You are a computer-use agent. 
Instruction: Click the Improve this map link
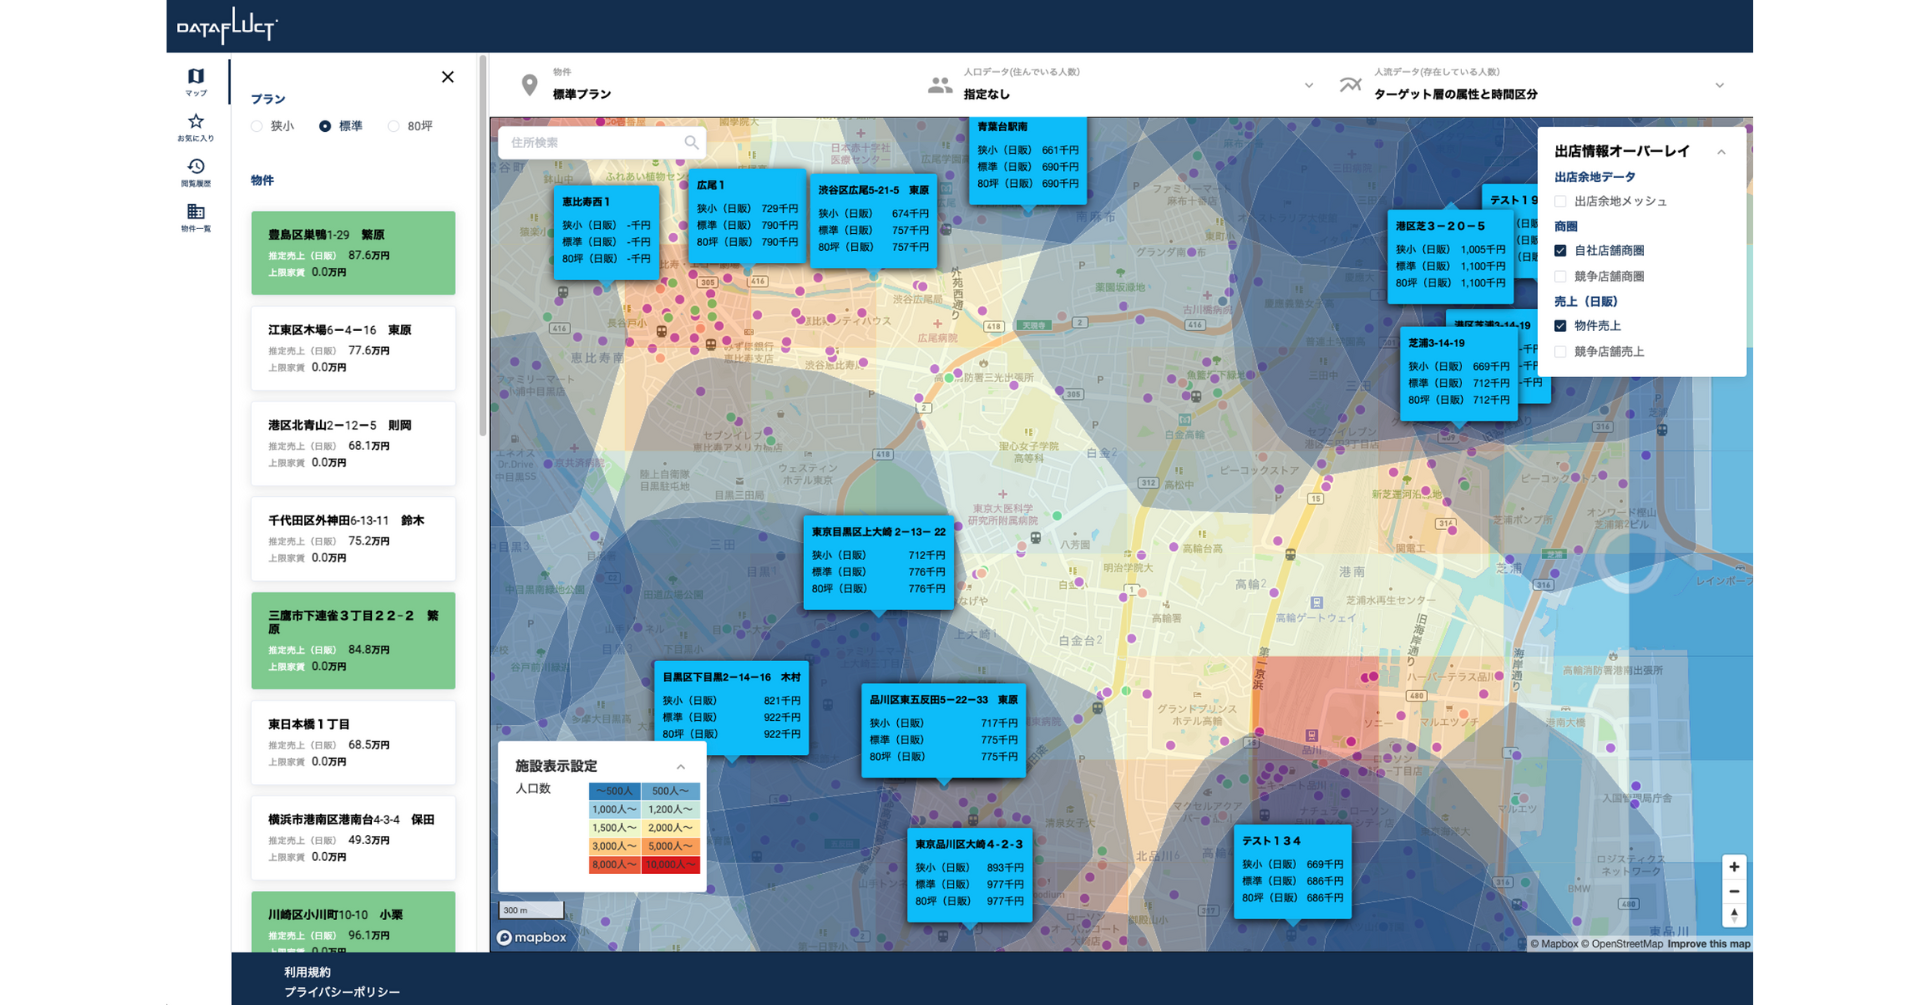[1709, 944]
